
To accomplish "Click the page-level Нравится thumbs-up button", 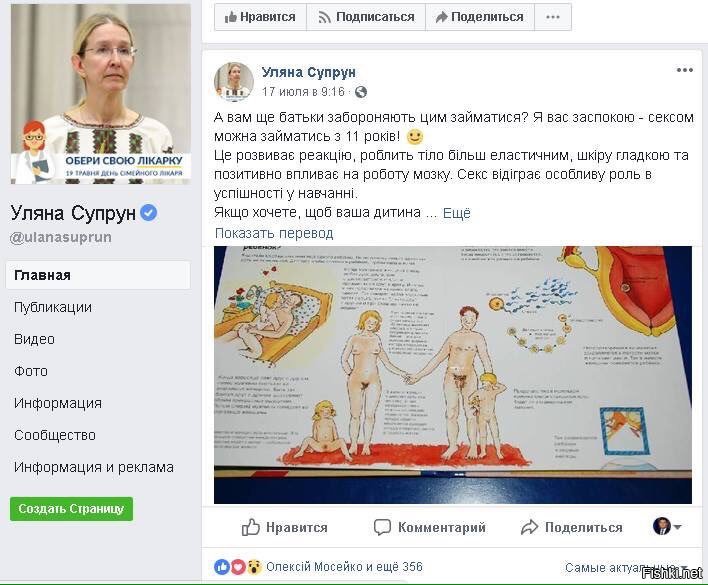I will (x=261, y=17).
